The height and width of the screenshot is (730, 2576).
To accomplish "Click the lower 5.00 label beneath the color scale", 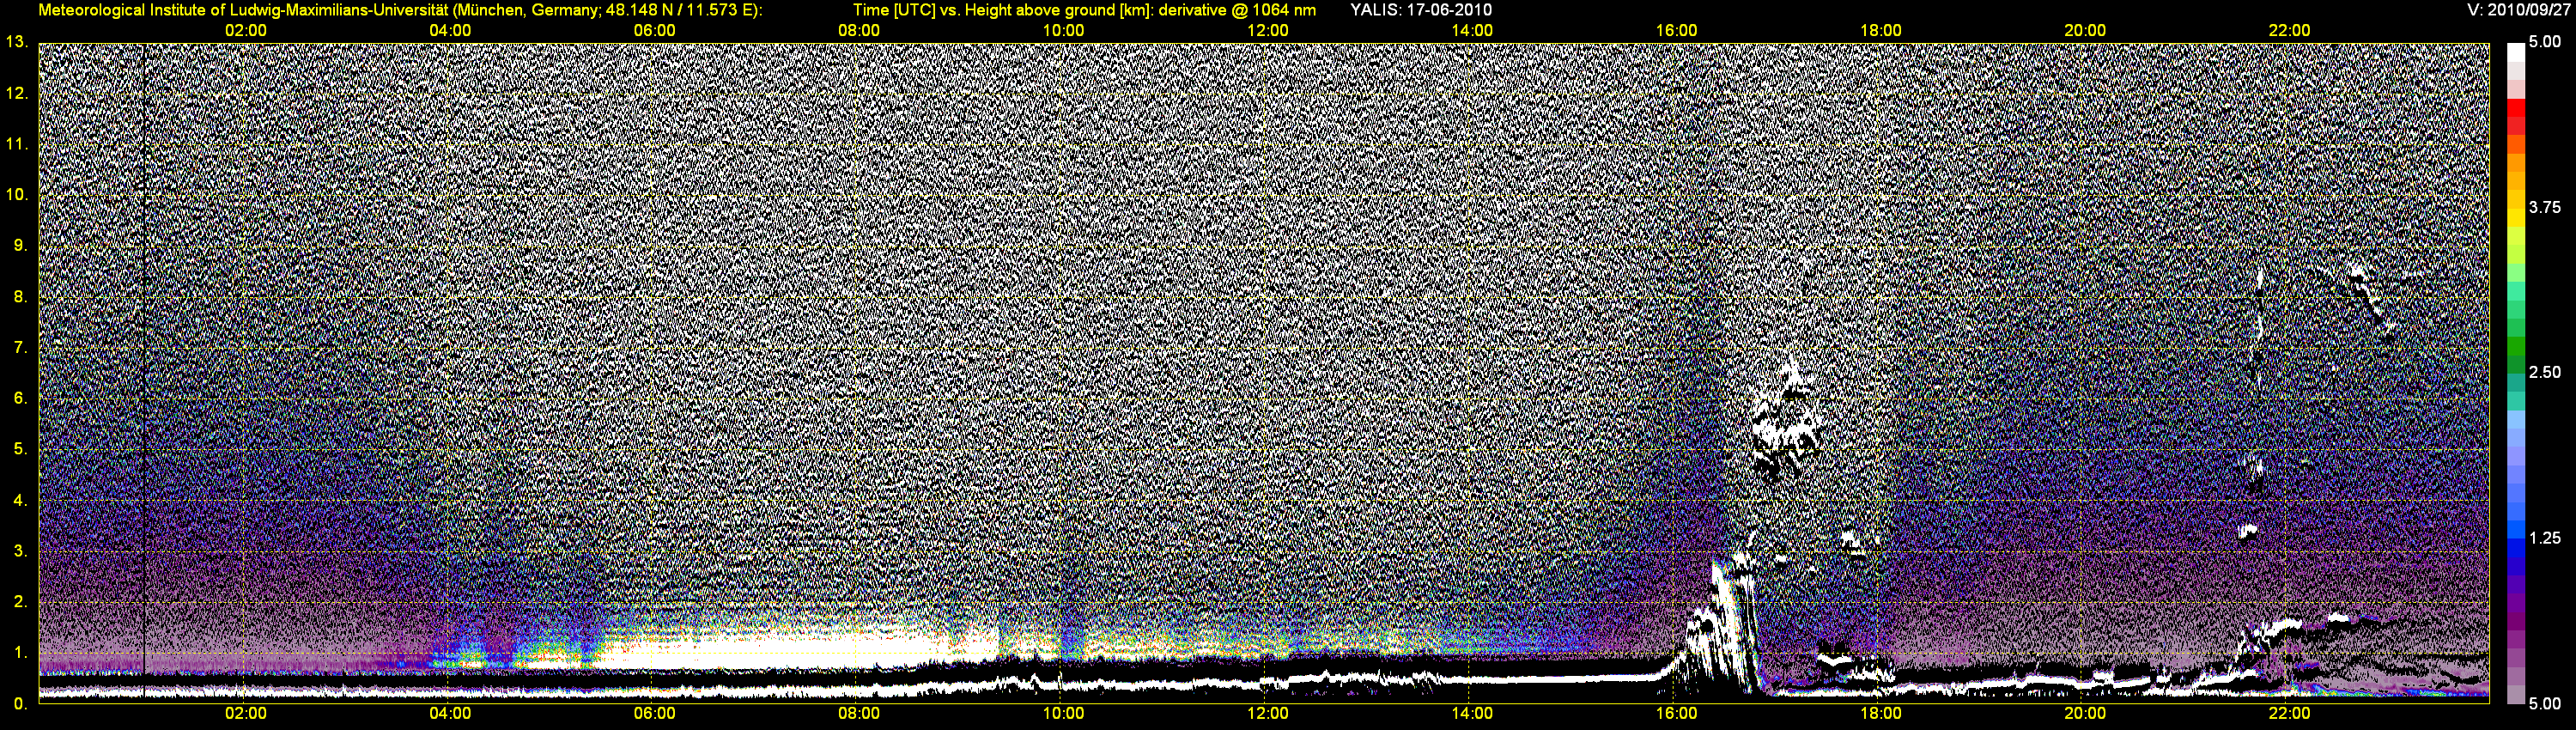I will pos(2545,704).
